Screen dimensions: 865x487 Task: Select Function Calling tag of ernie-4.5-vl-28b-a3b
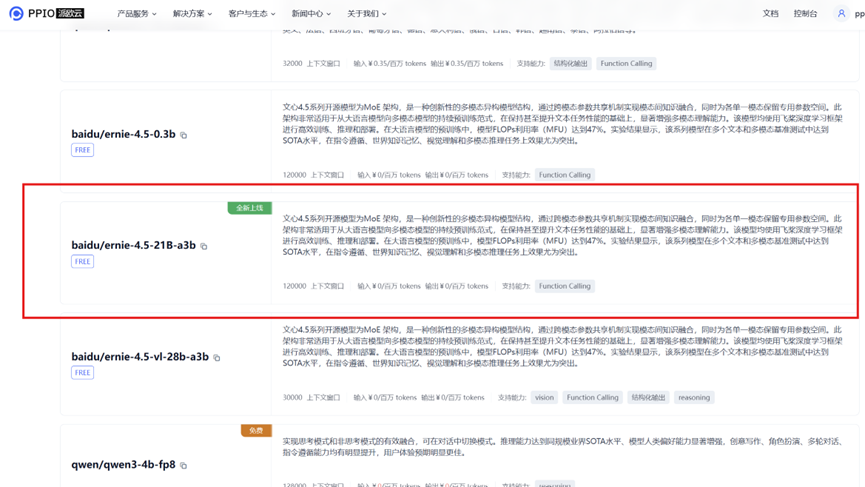(592, 398)
